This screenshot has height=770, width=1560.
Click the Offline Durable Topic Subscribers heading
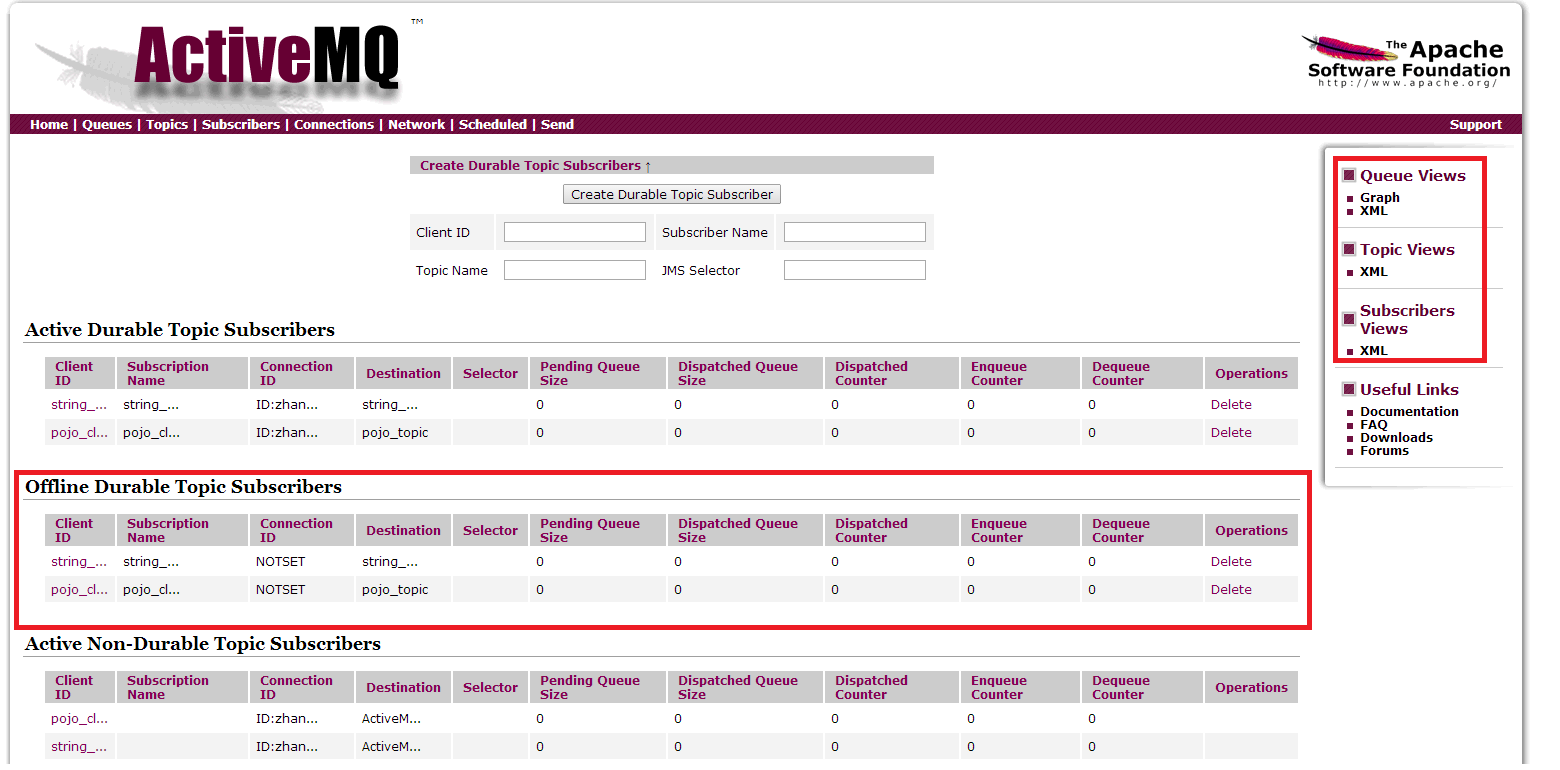point(183,487)
